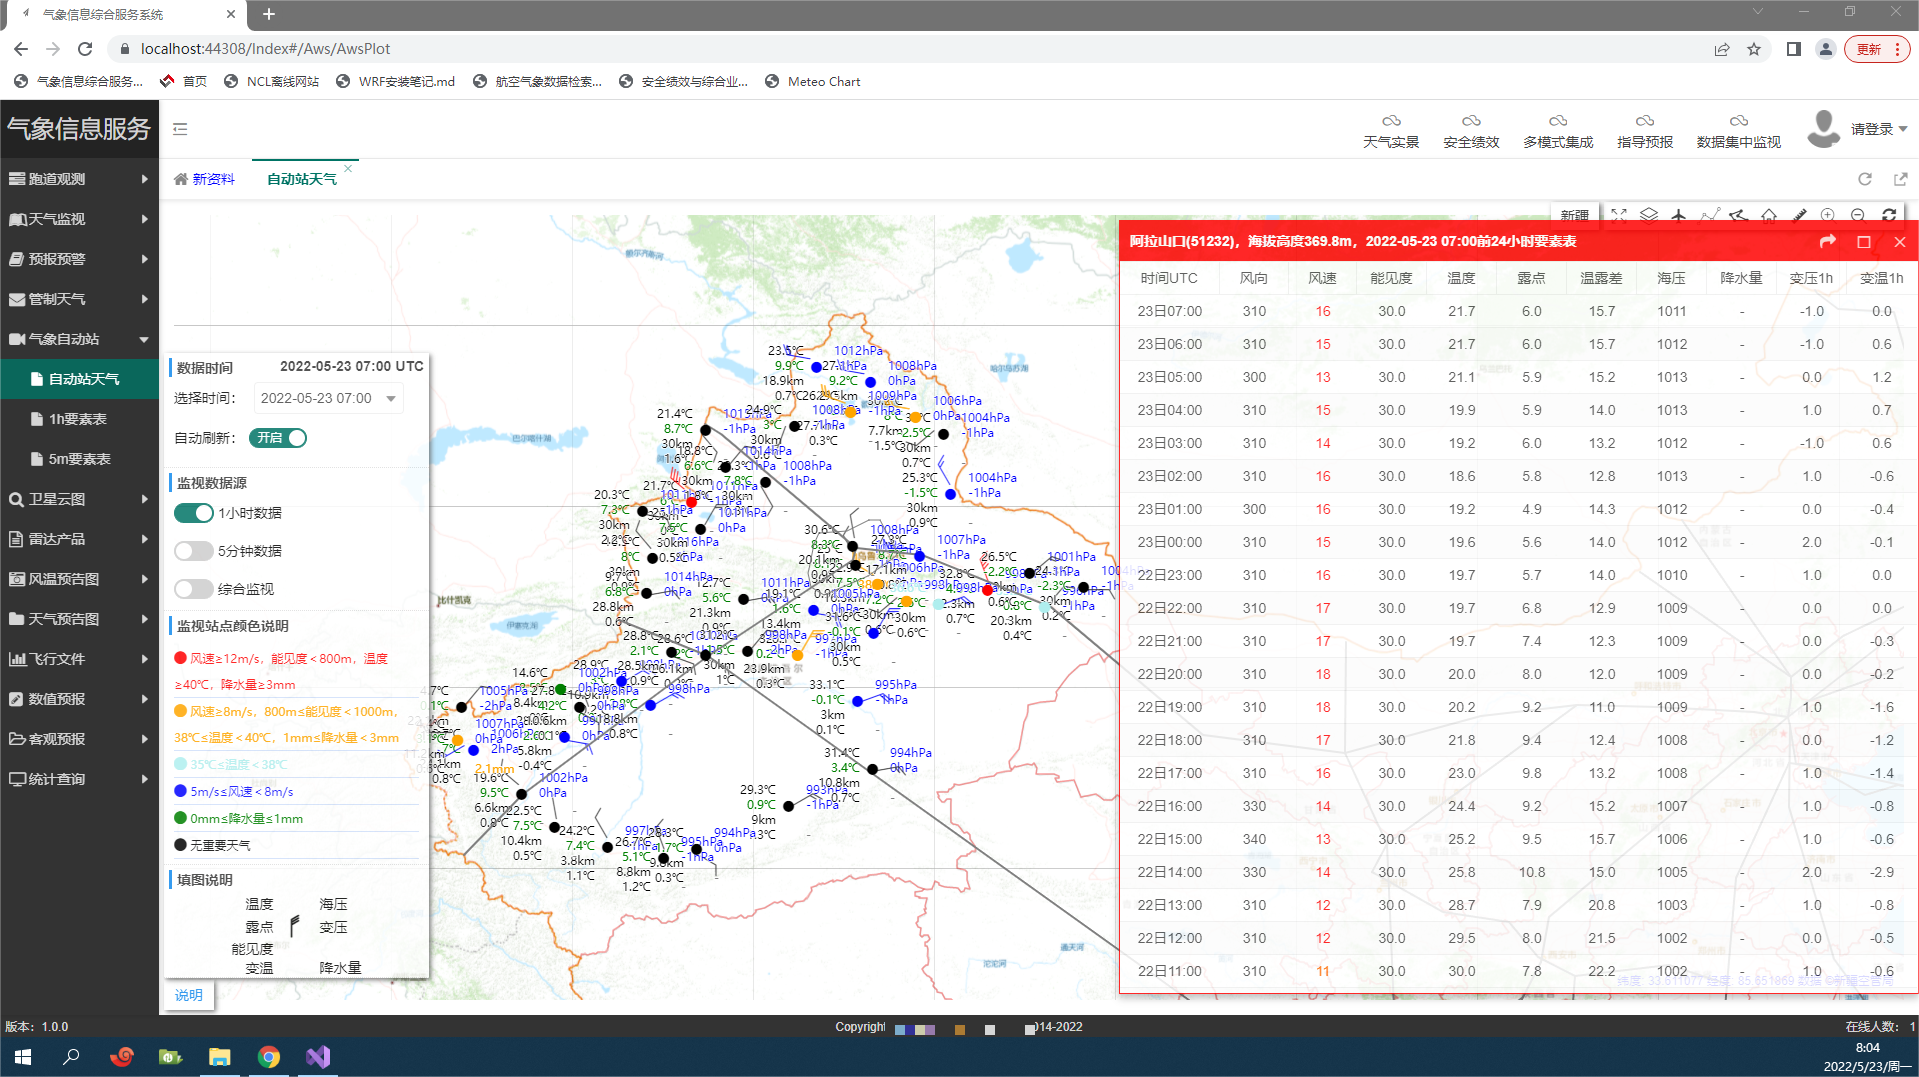Click the blue legend dot 5m/s≤风速

tap(181, 791)
